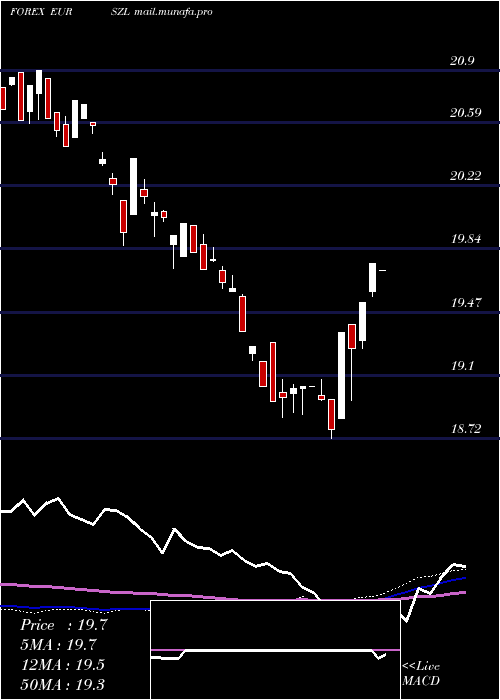Click inside the MACD inset chart box
This screenshot has height=700, width=500.
coord(275,650)
